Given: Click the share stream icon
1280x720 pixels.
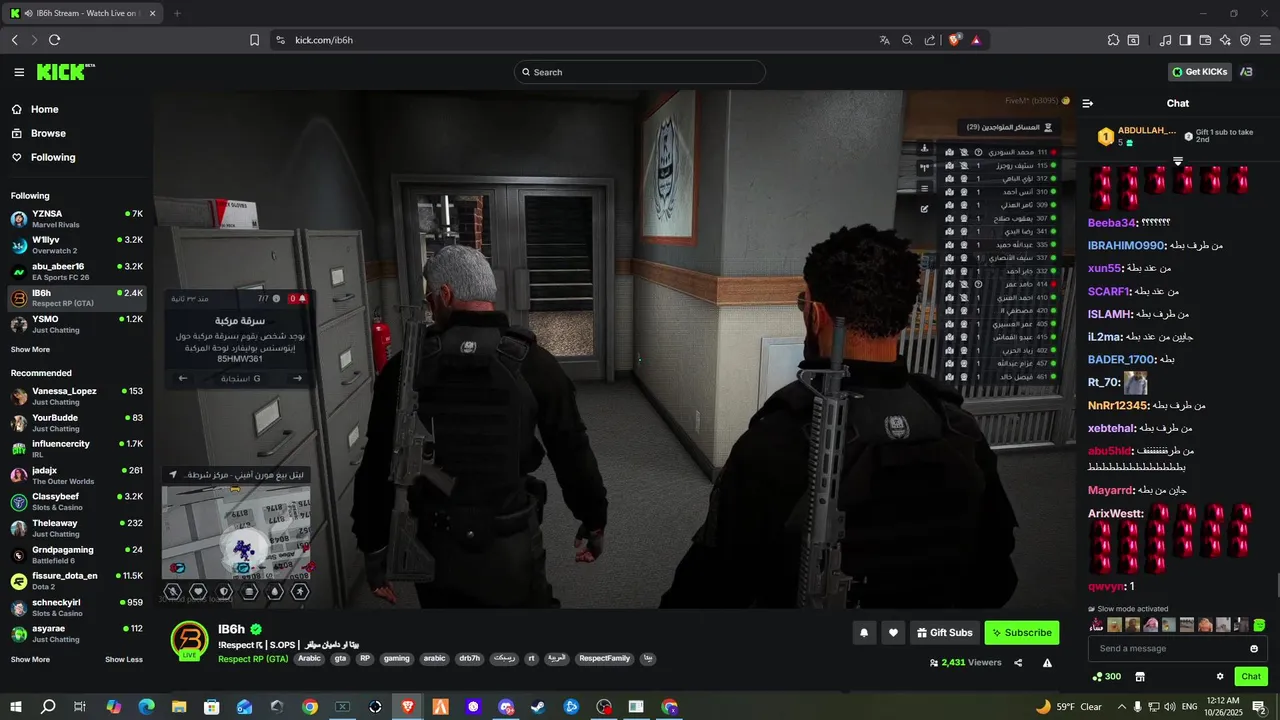Looking at the screenshot, I should 1018,662.
